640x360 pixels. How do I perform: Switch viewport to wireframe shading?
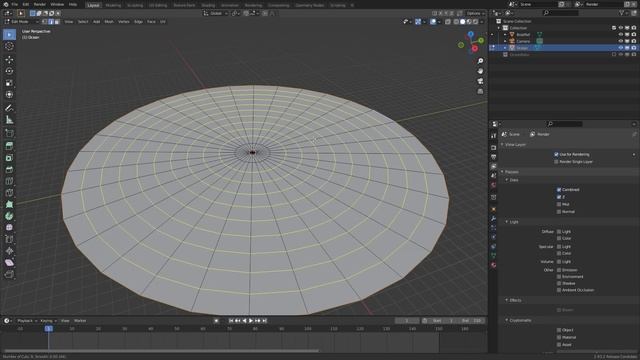click(456, 22)
